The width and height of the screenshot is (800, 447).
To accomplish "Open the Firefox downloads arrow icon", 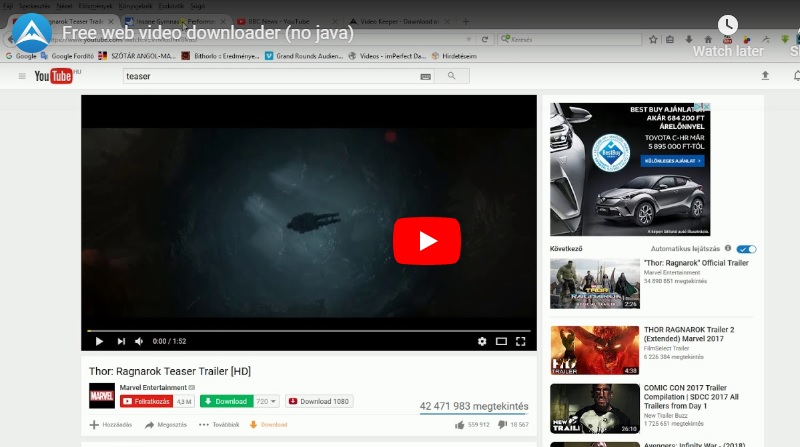I will point(689,39).
